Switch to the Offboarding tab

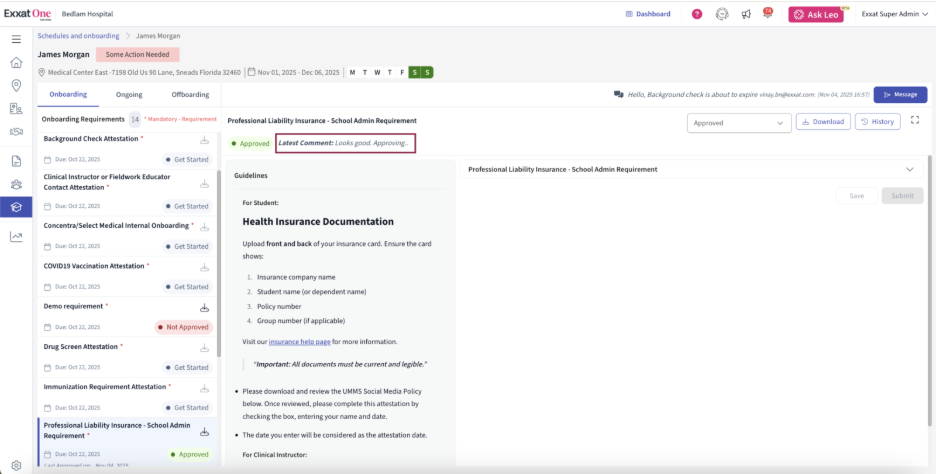[x=190, y=95]
